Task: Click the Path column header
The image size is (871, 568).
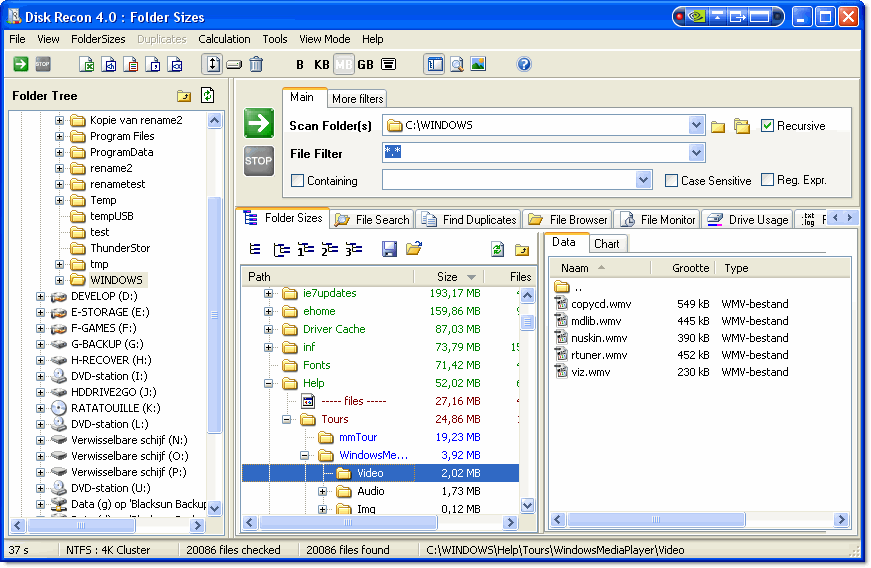Action: 328,277
